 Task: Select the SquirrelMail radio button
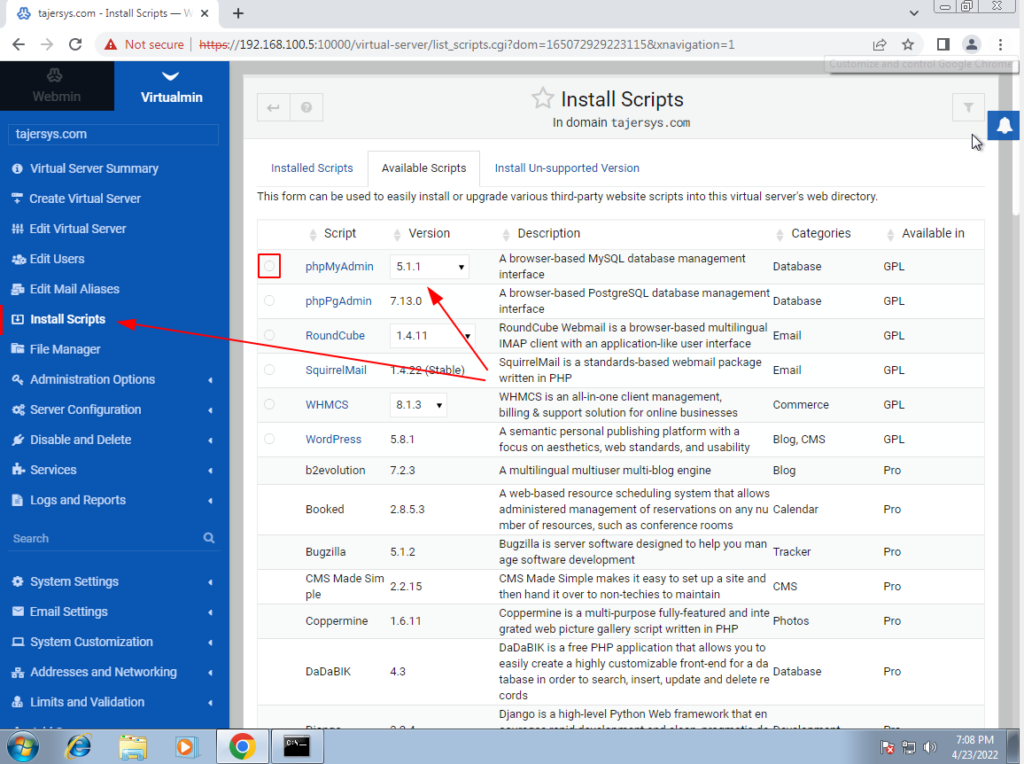tap(269, 370)
